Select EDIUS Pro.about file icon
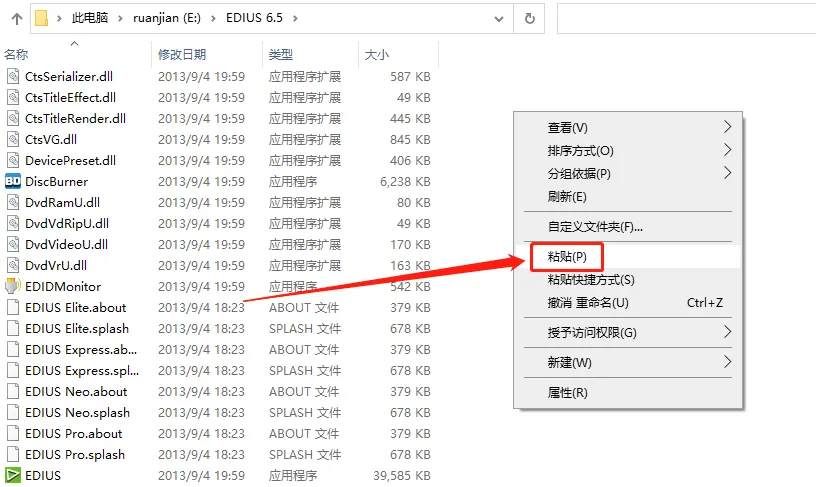Viewport: 816px width, 487px height. pyautogui.click(x=13, y=433)
